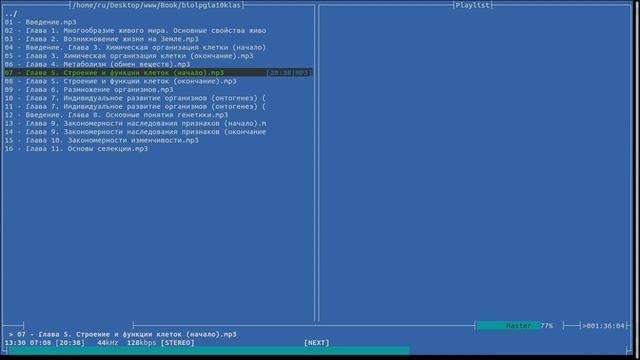Select track 09 Глава 6. Размножение организмов
Viewport: 640px width, 360px height.
click(89, 90)
